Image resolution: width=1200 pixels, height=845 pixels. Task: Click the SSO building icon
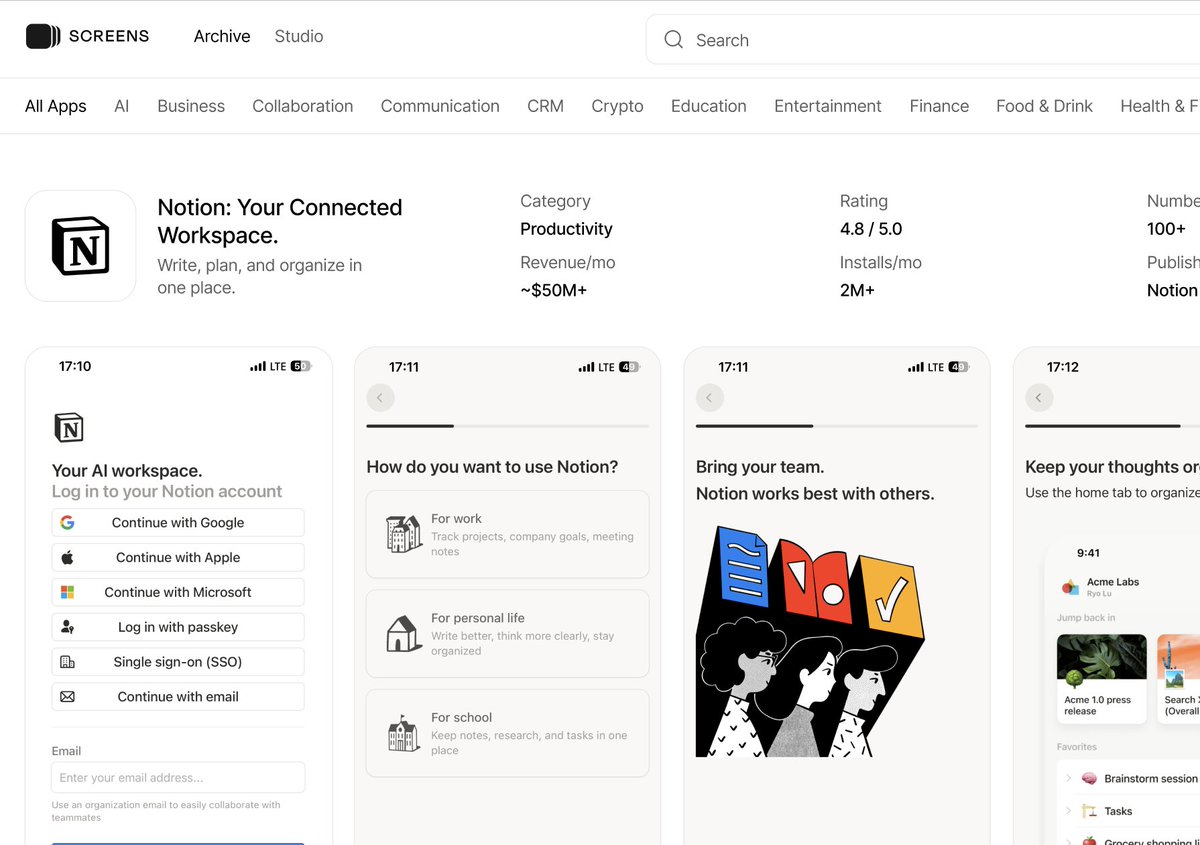(x=67, y=662)
